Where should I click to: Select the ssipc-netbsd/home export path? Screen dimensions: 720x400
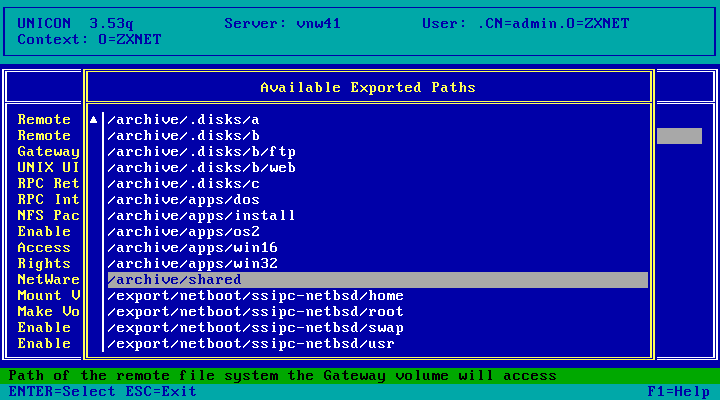(x=377, y=296)
